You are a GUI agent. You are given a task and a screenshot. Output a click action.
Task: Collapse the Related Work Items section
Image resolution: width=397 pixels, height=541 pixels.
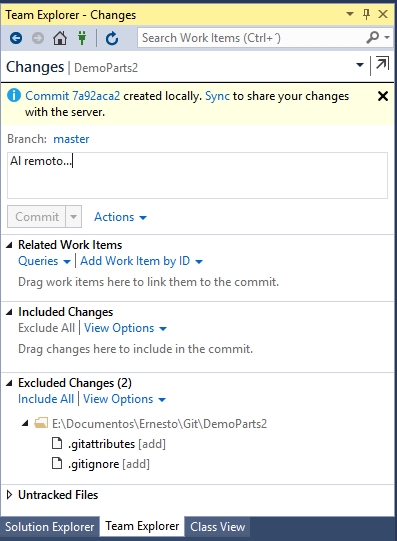click(10, 245)
